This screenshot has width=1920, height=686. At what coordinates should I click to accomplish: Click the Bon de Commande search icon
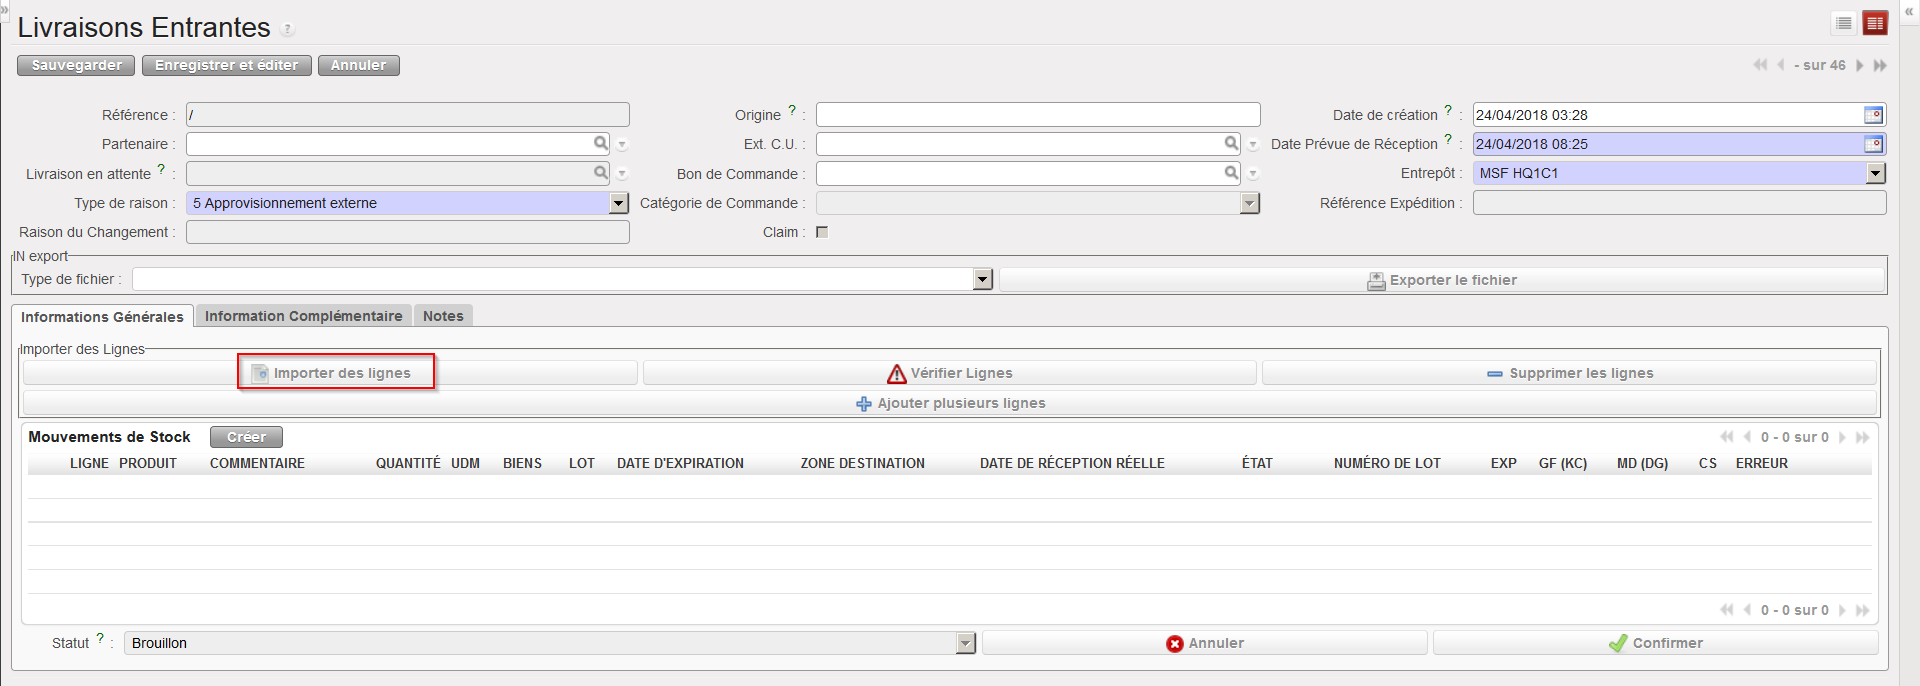point(1231,173)
